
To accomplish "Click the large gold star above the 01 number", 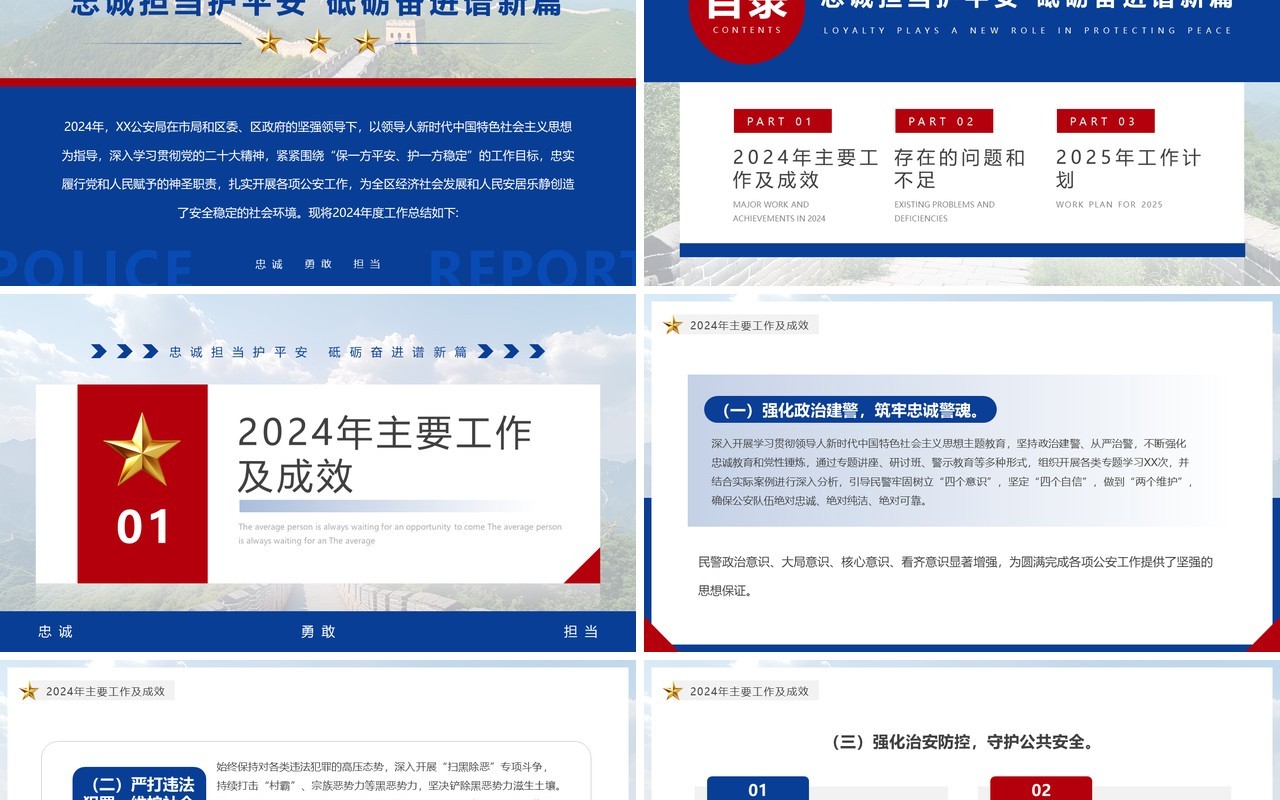I will (142, 449).
